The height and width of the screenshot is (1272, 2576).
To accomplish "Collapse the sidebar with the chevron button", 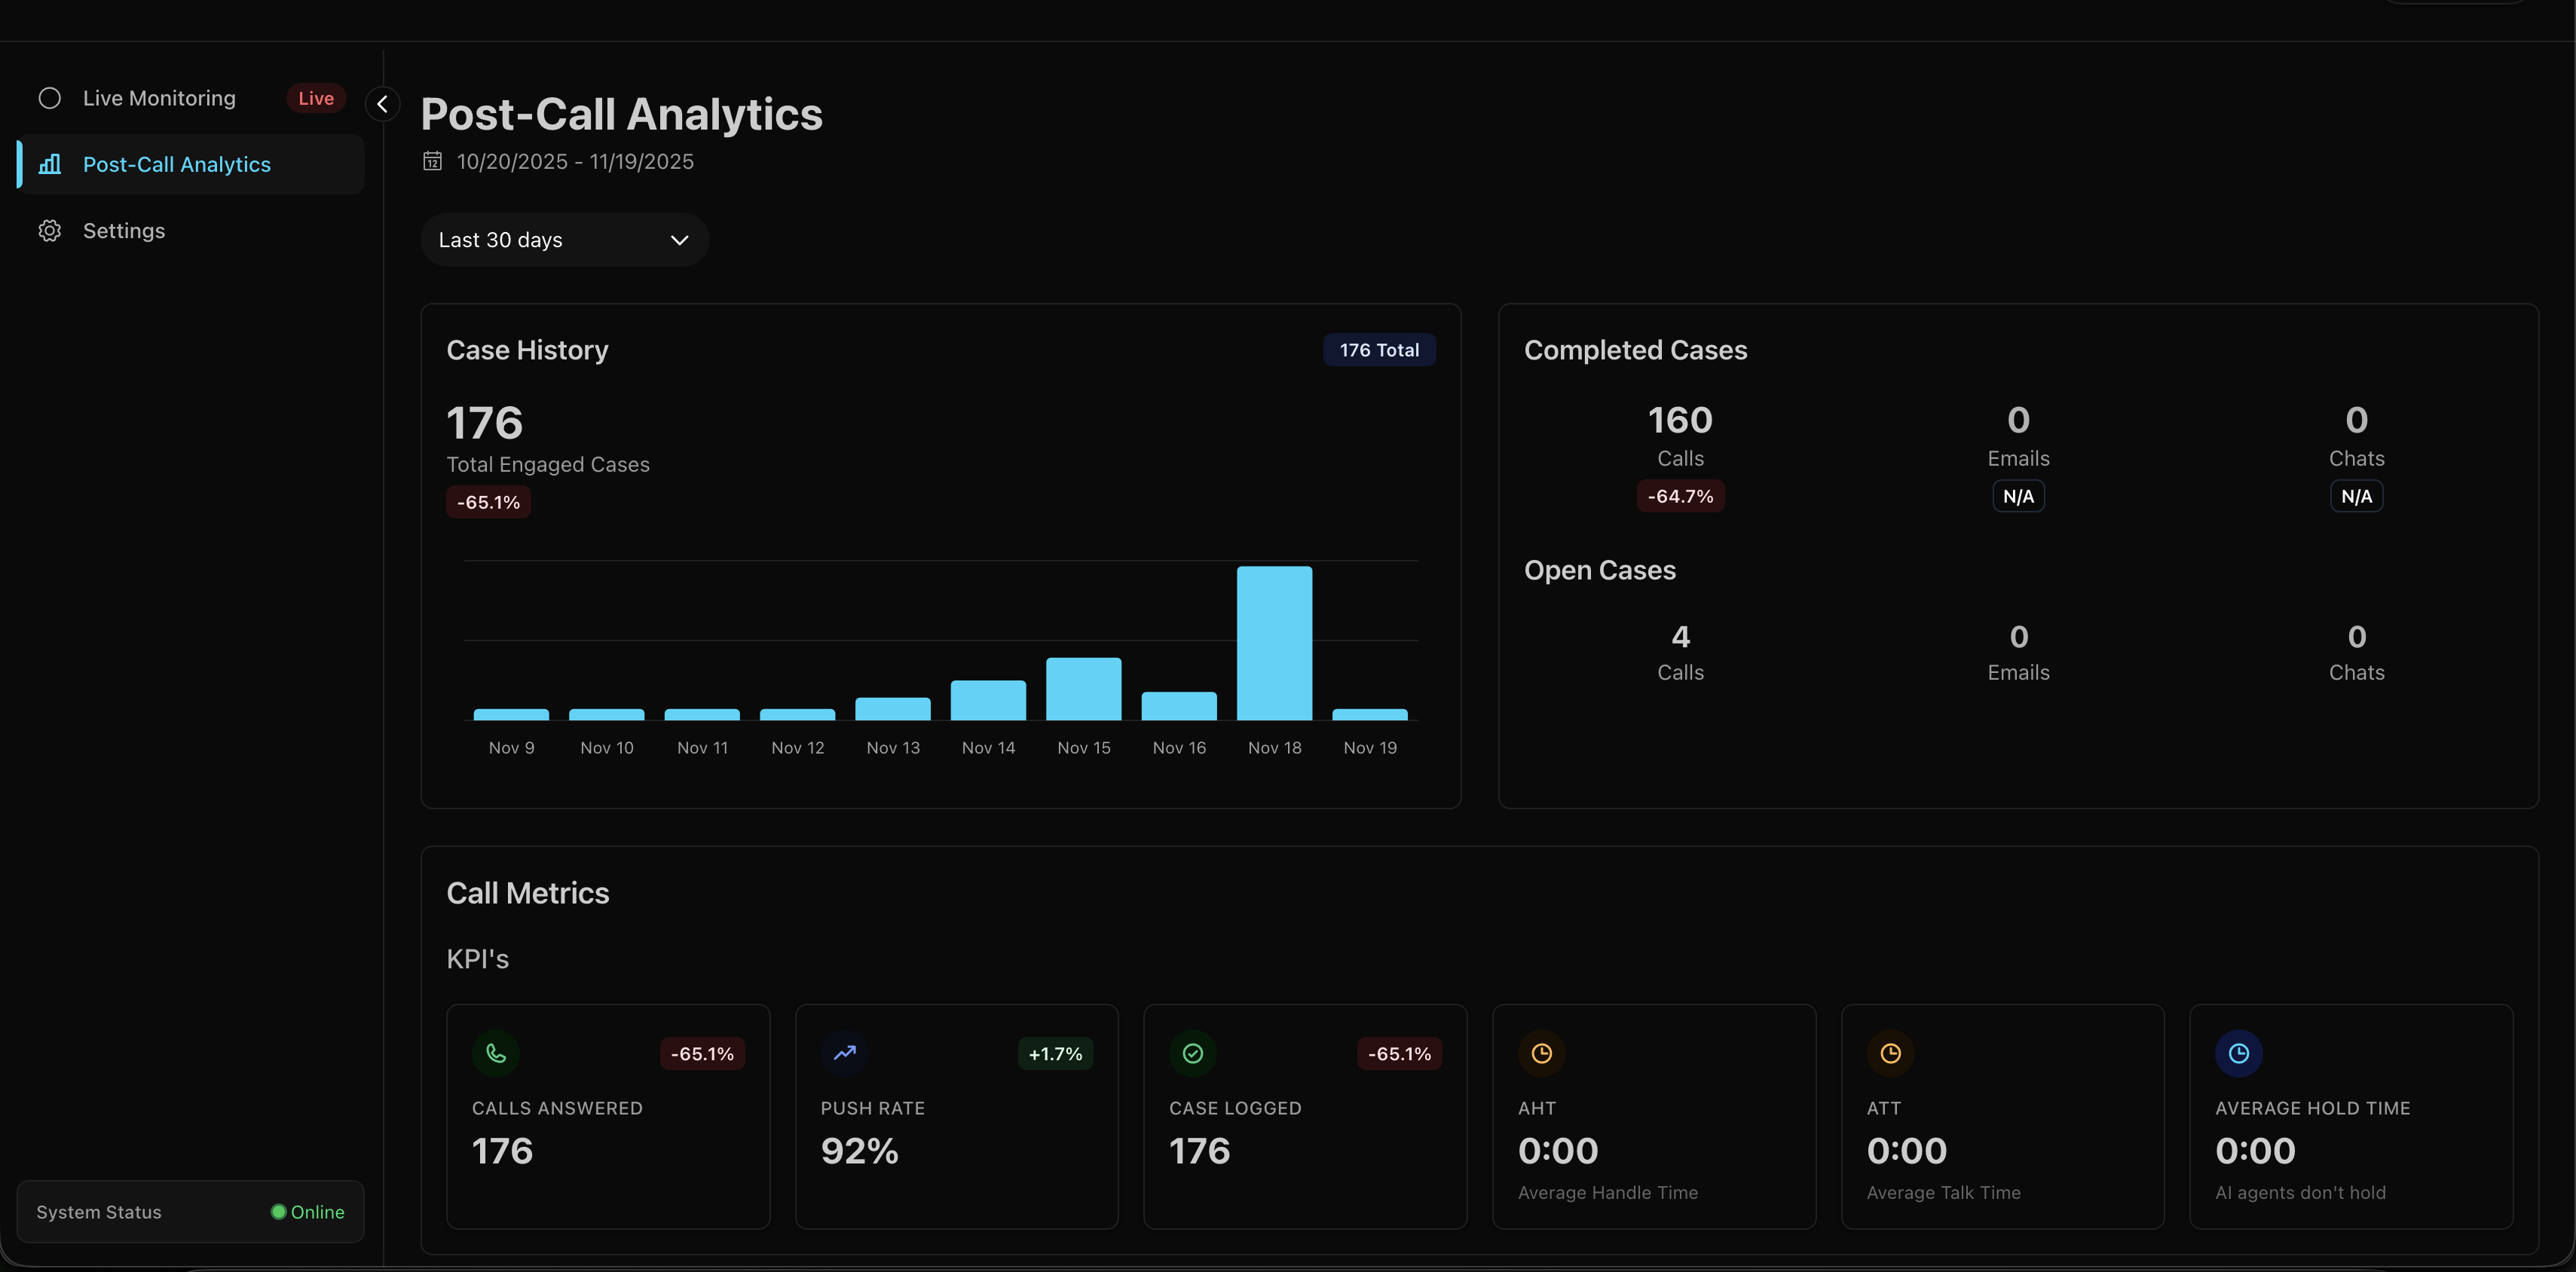I will 382,104.
